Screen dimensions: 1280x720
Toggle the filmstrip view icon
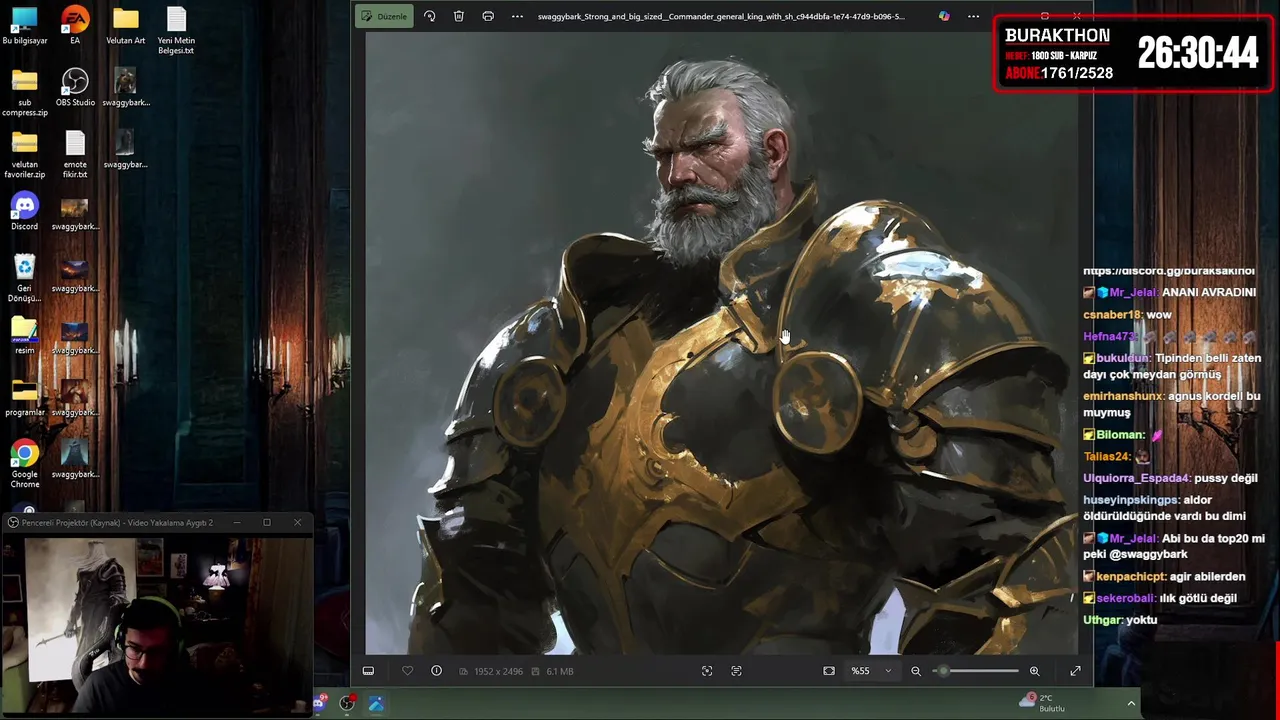pos(368,671)
